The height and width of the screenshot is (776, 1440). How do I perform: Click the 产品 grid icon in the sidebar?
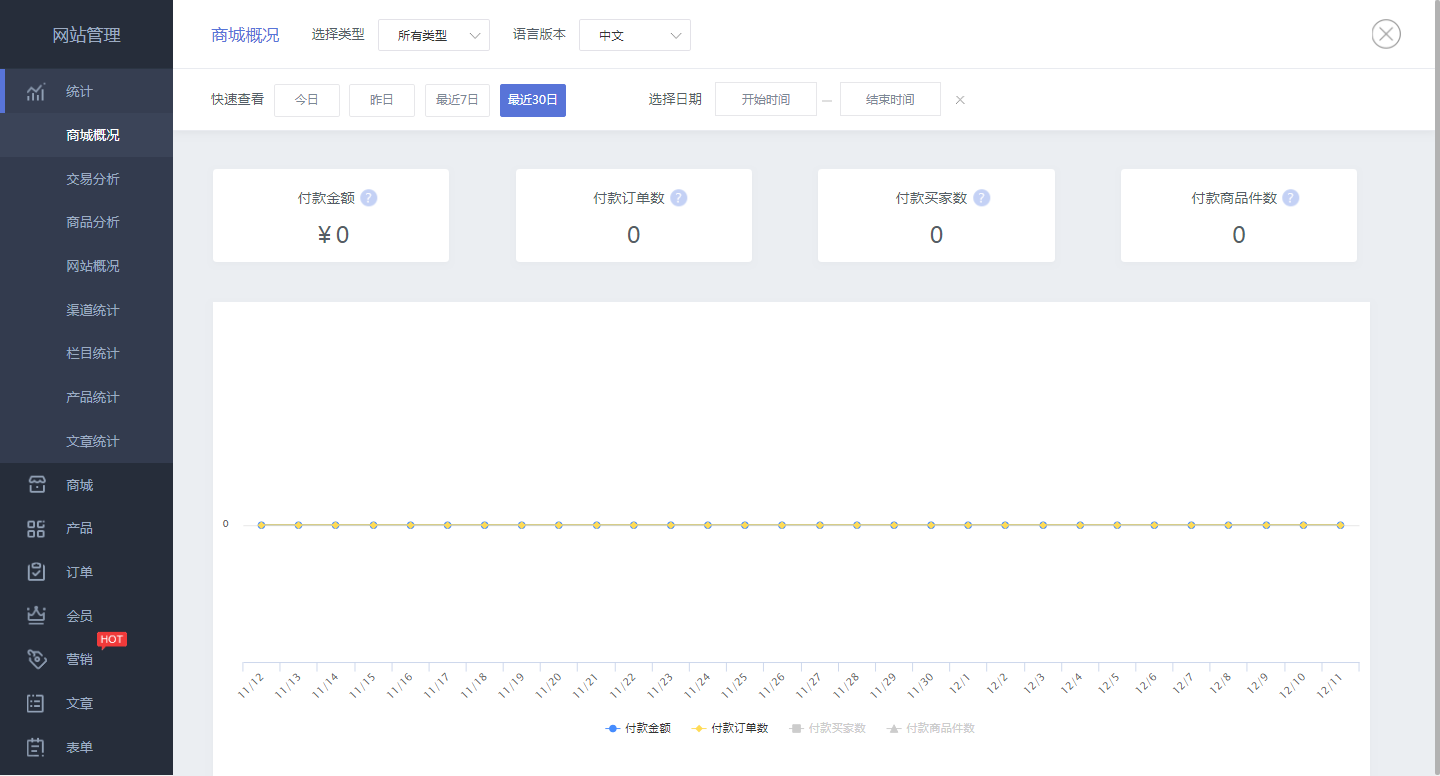(x=36, y=529)
